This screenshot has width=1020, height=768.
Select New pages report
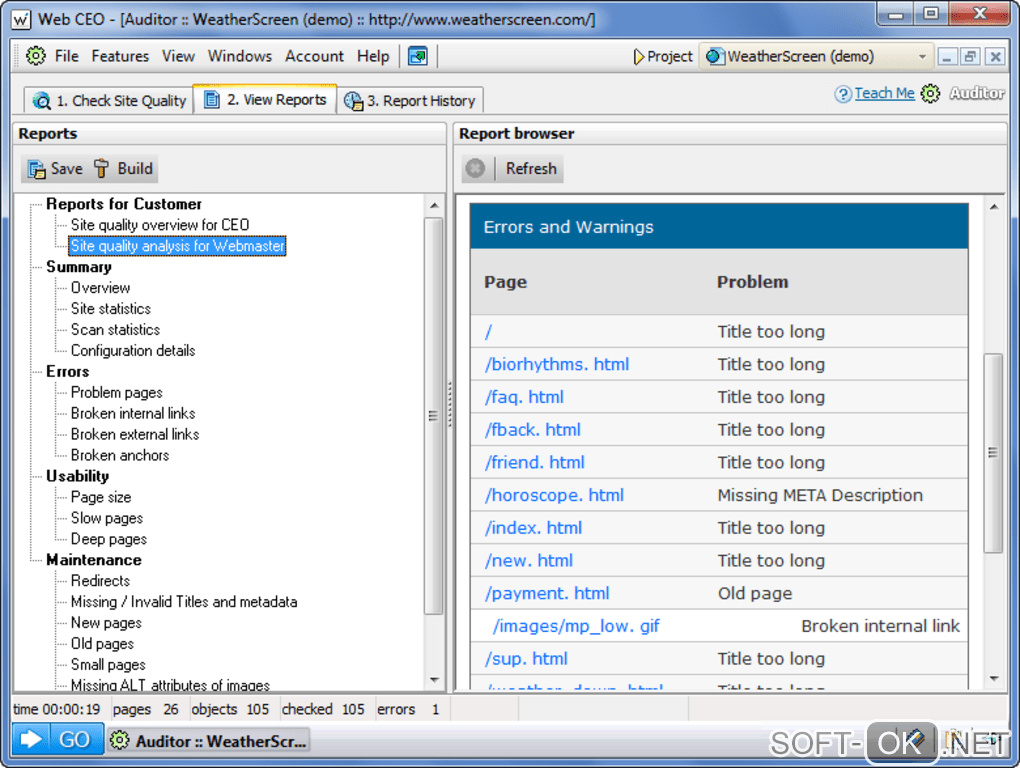pyautogui.click(x=106, y=623)
